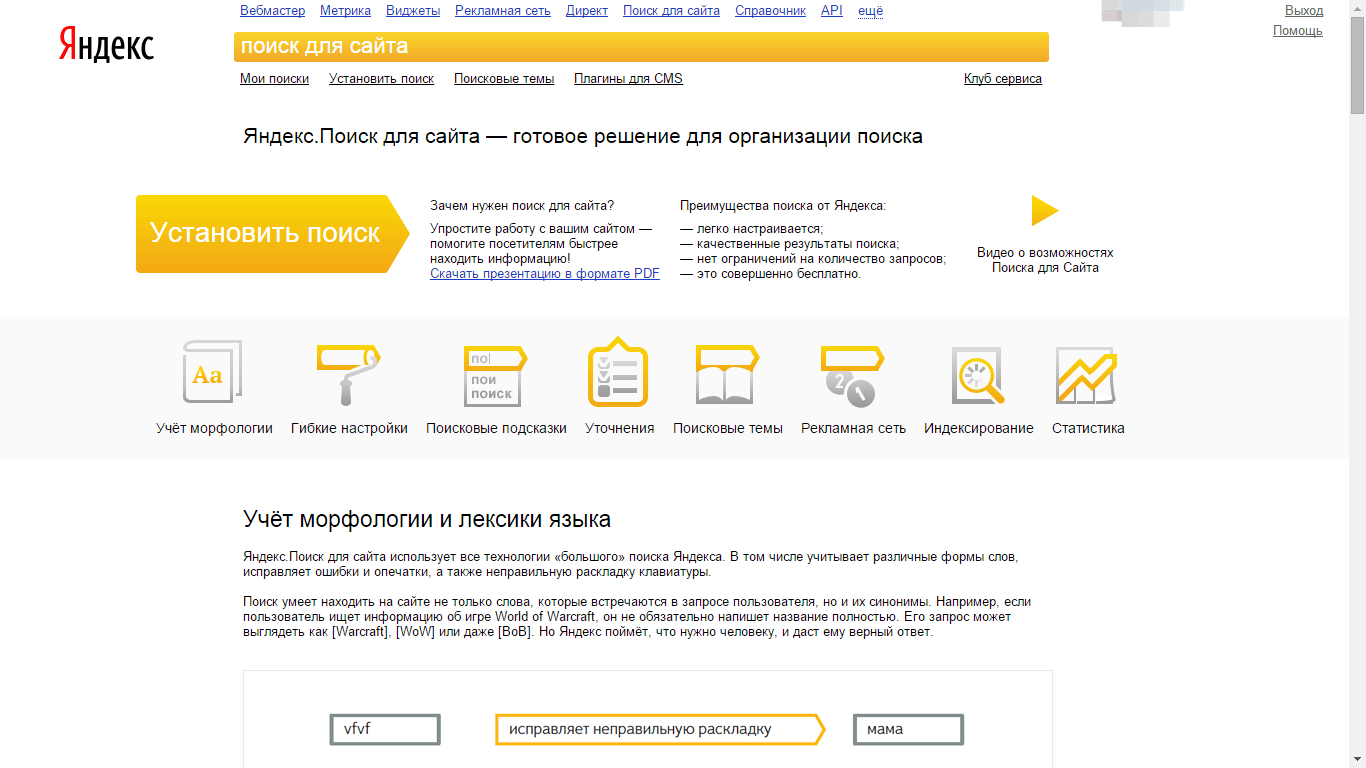1366x768 pixels.
Task: Click the Поисковые подсказки label
Action: (x=496, y=428)
